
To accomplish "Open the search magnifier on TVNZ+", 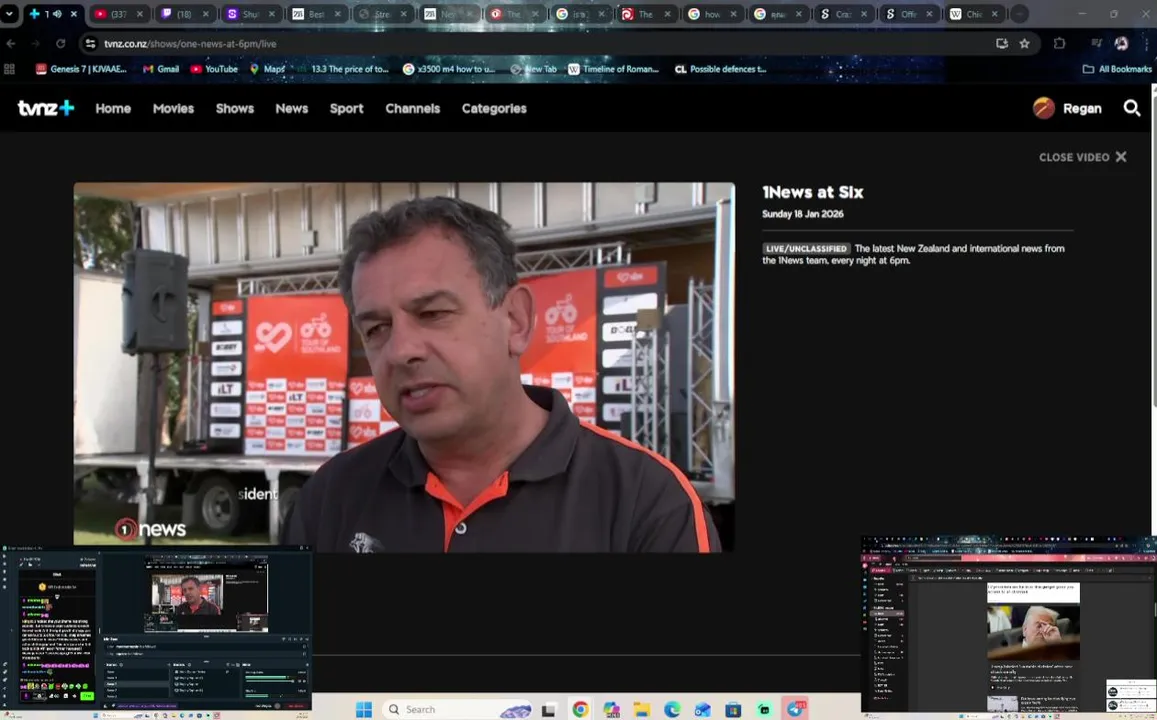I will click(x=1131, y=108).
